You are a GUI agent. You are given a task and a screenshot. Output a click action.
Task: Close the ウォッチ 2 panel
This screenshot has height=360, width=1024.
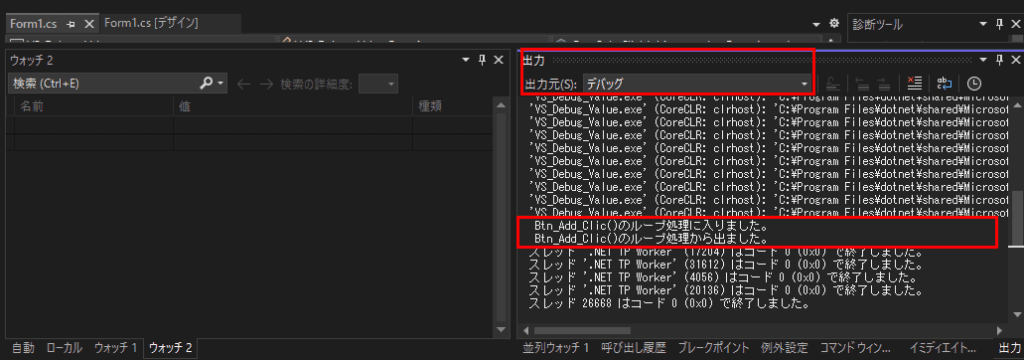(x=498, y=59)
